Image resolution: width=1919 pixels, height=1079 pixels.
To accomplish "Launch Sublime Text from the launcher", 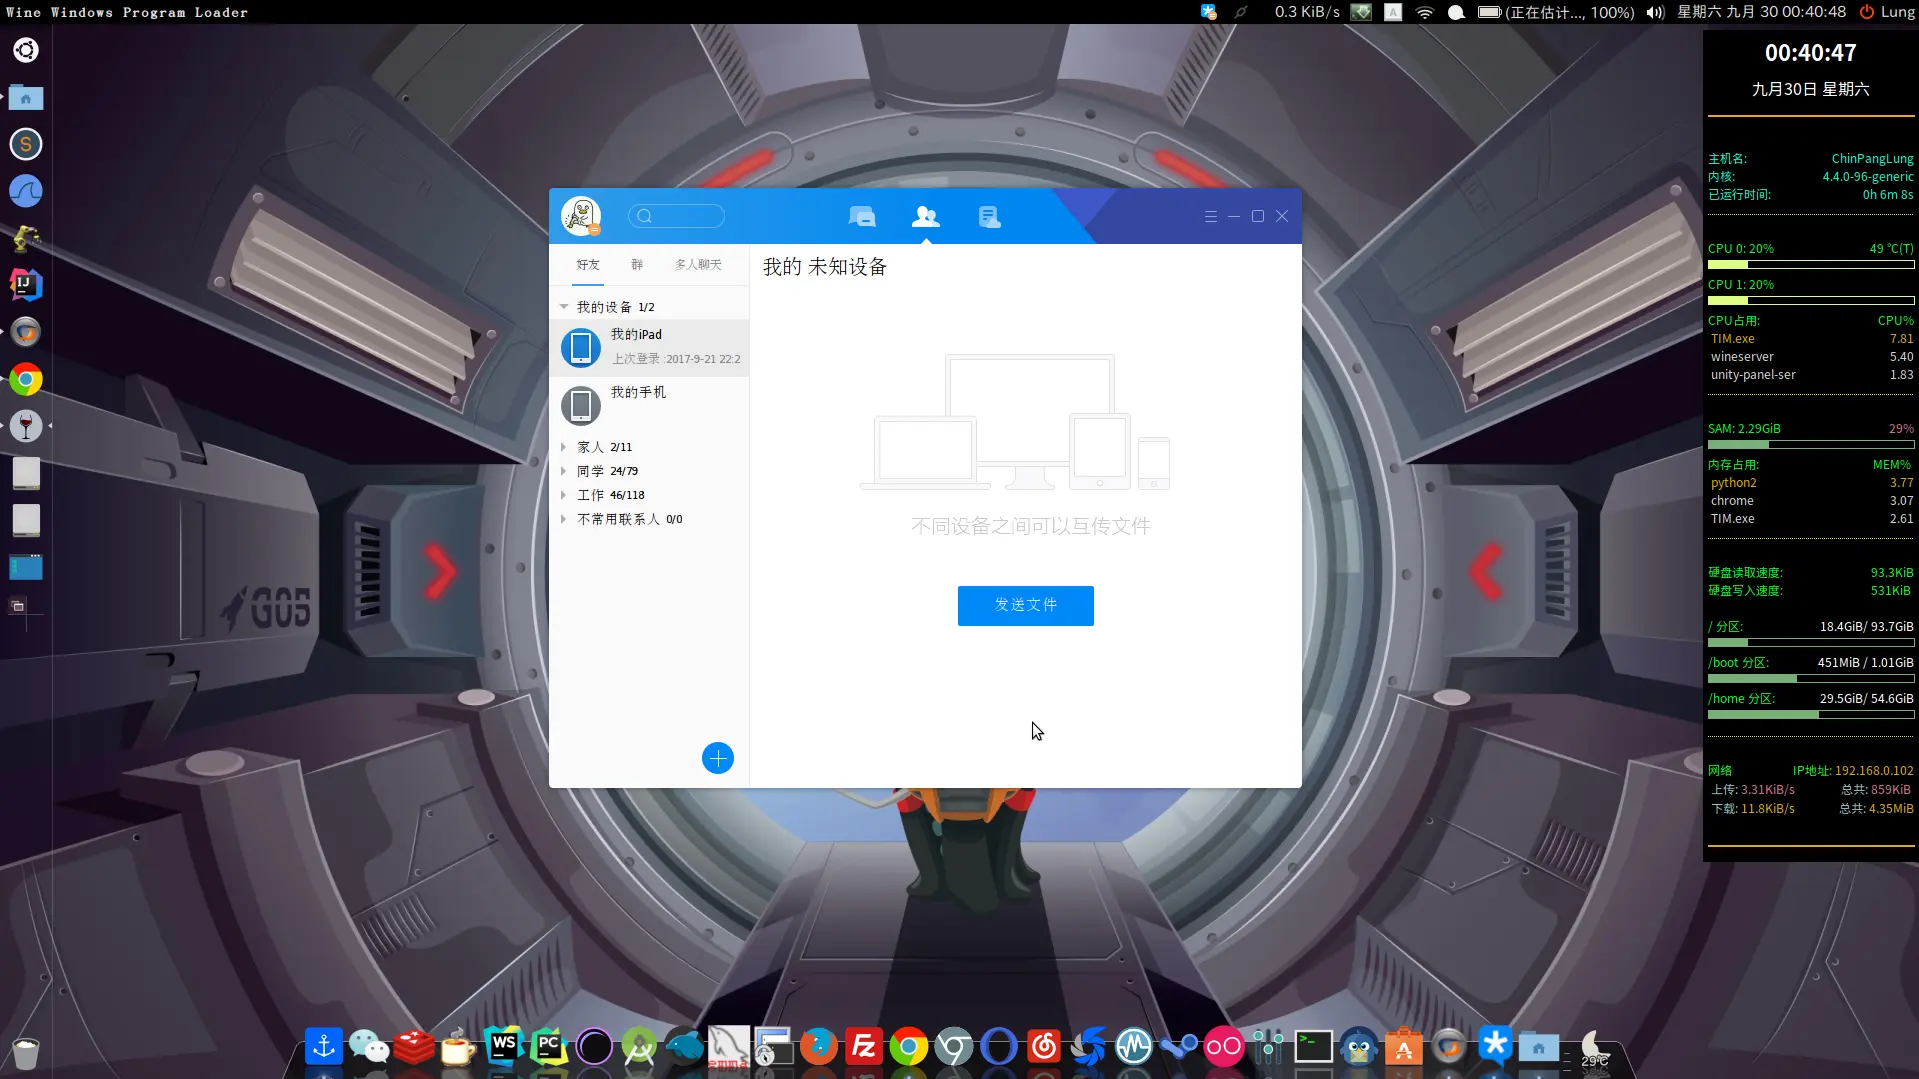I will pyautogui.click(x=26, y=144).
